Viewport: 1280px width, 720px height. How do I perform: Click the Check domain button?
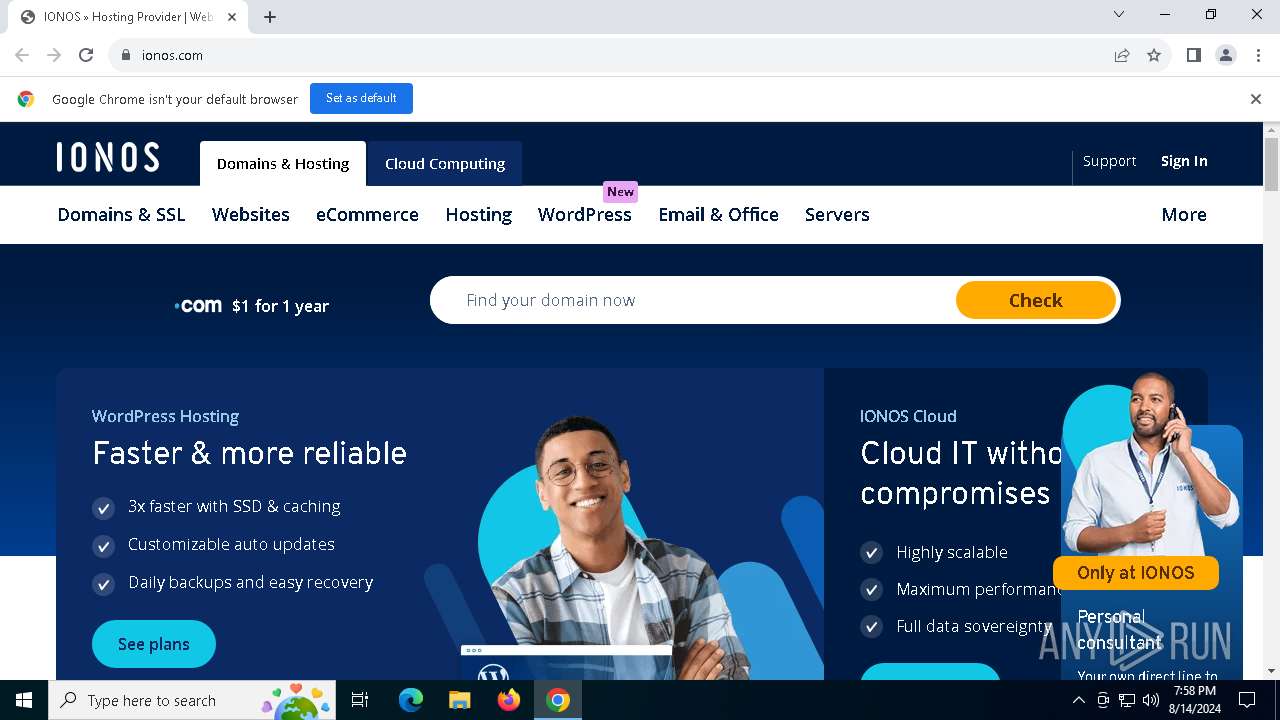(1035, 300)
